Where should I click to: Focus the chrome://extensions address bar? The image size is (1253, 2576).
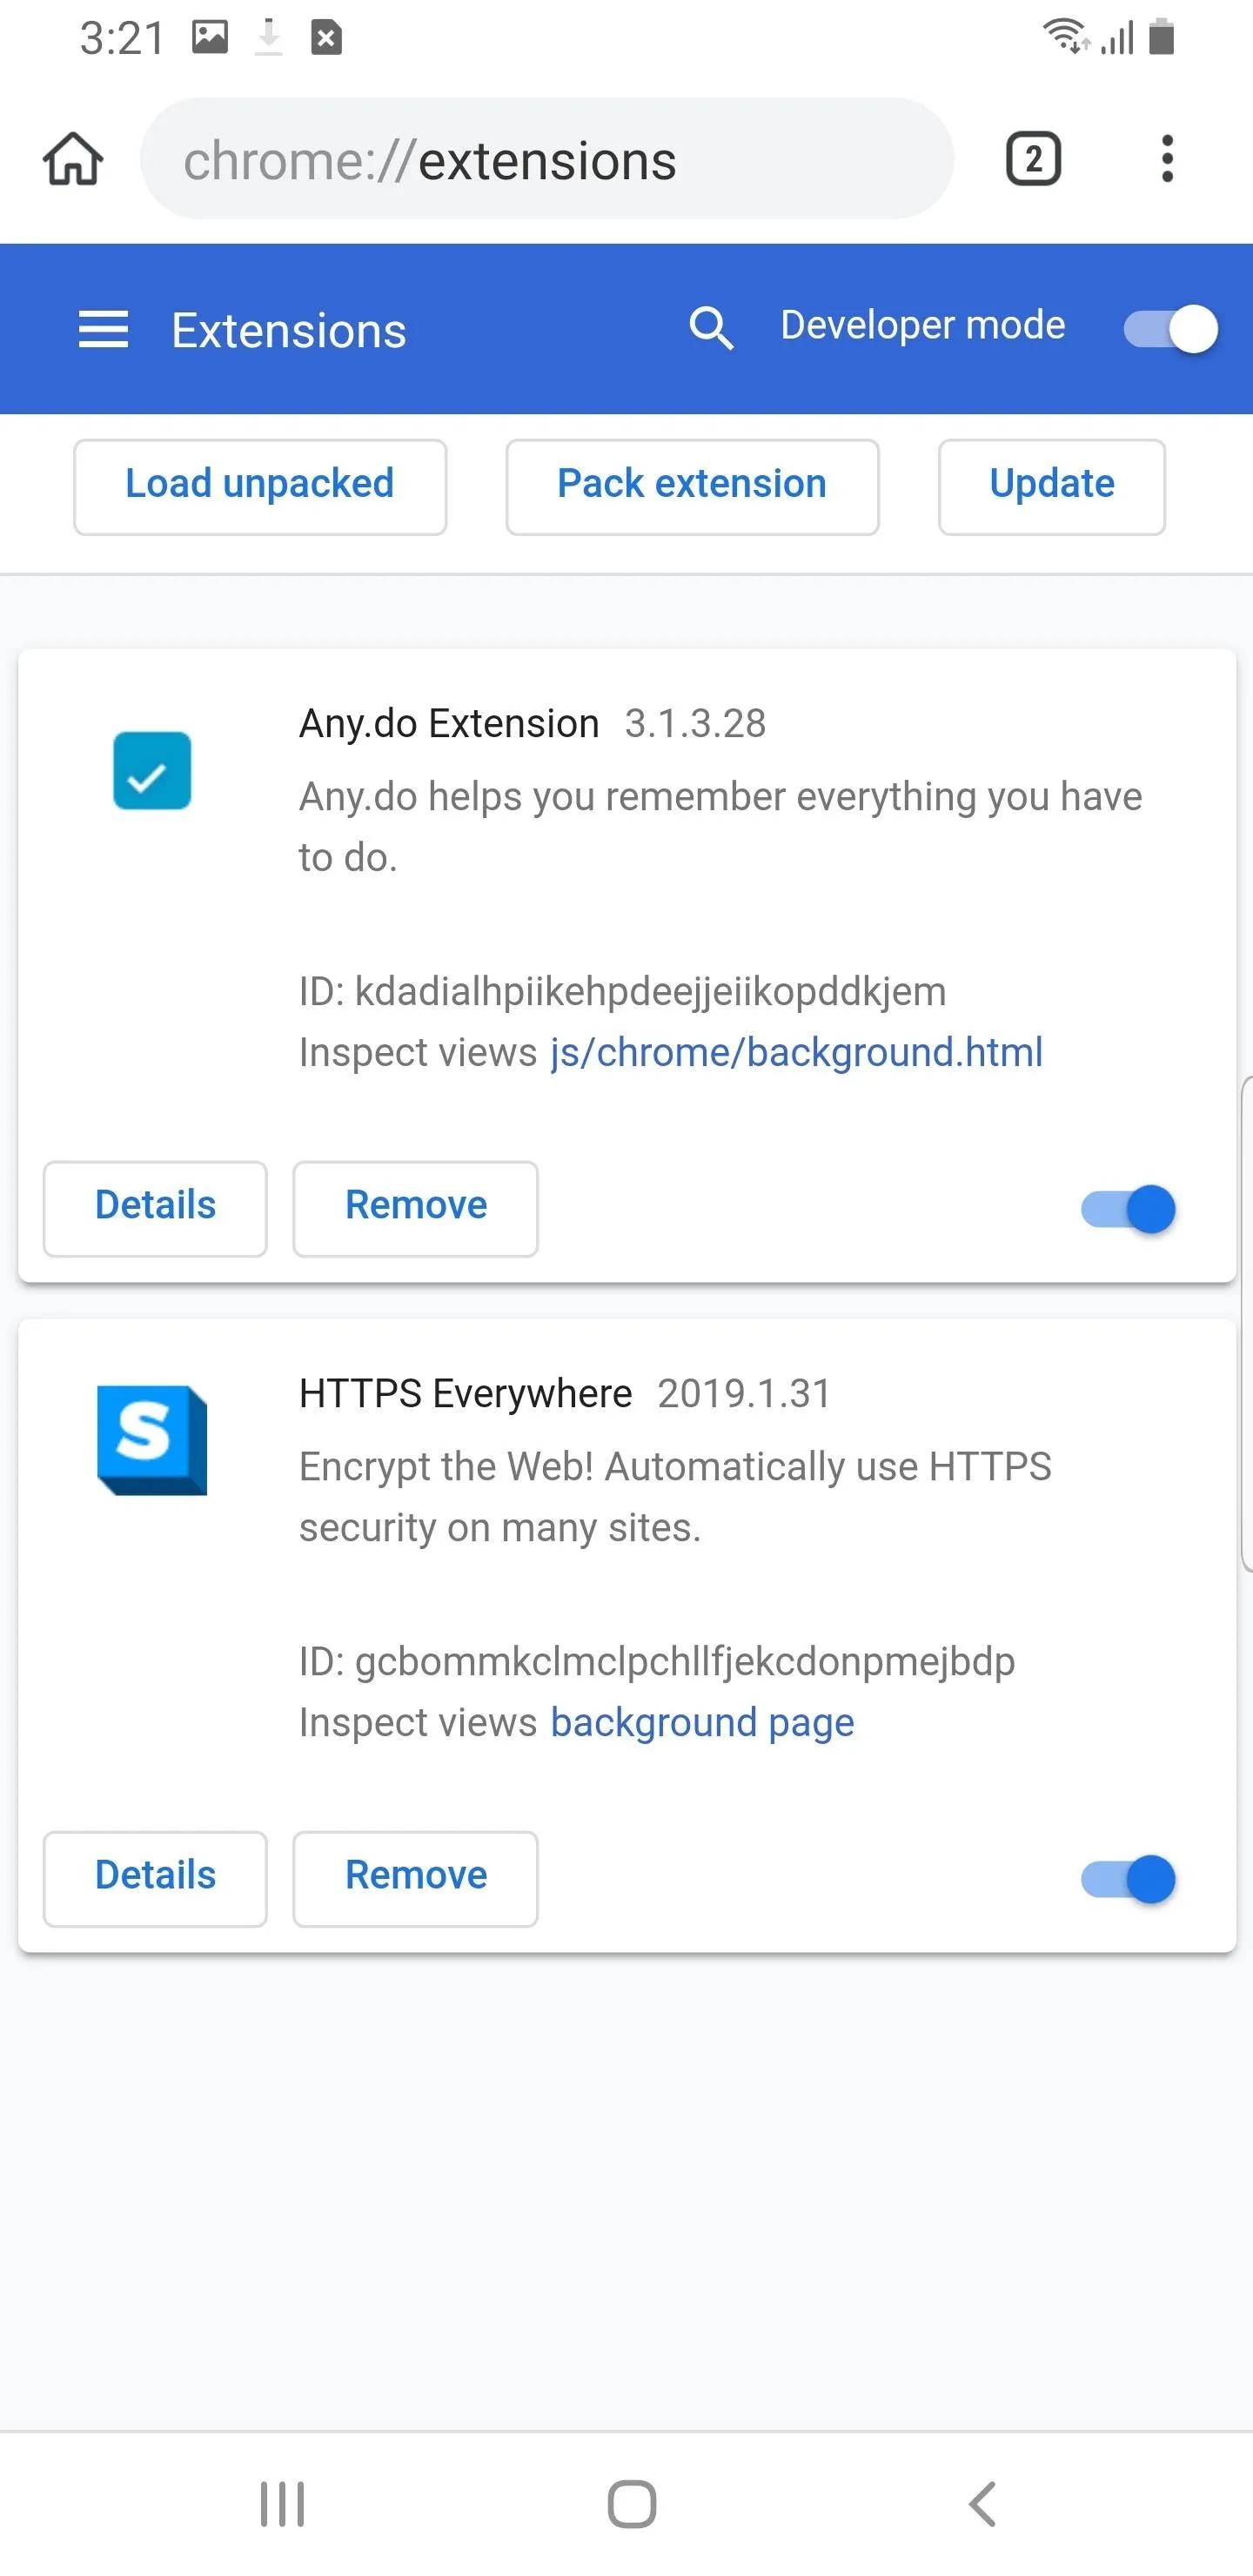click(546, 159)
